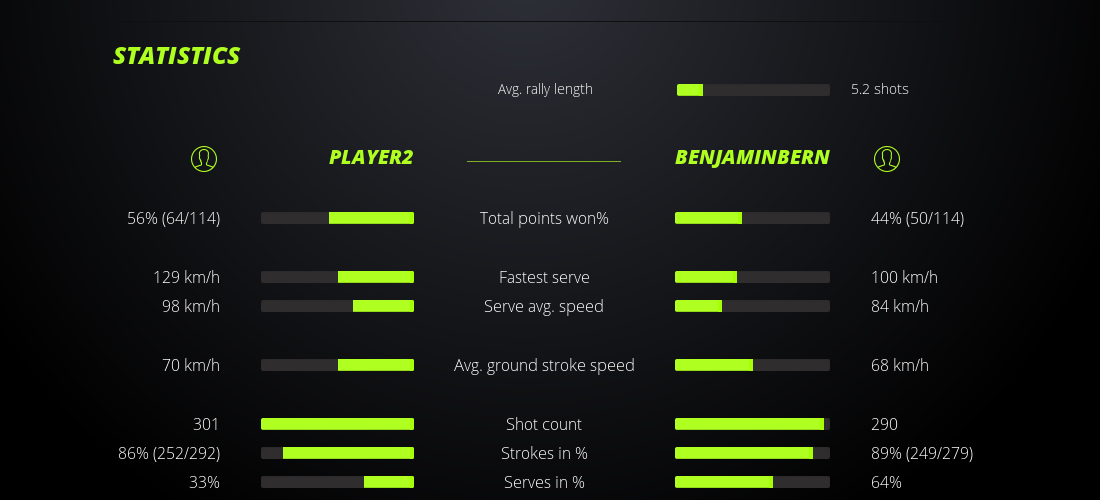
Task: Click PLAYER2's Fastest serve bar
Action: [x=337, y=277]
